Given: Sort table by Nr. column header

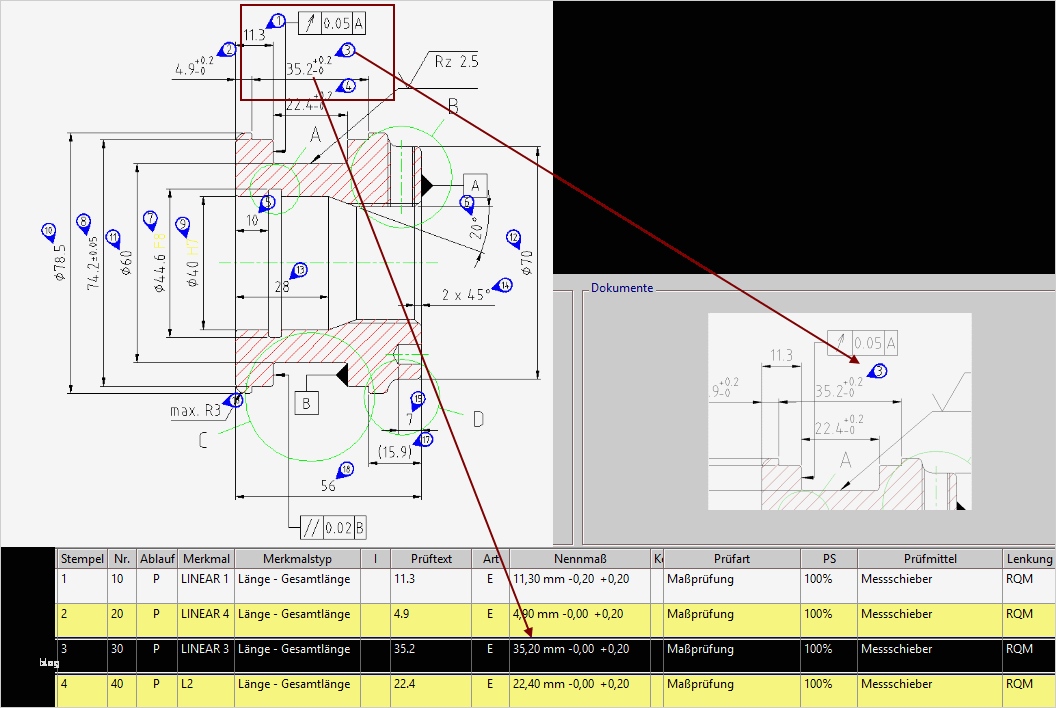Looking at the screenshot, I should (122, 558).
